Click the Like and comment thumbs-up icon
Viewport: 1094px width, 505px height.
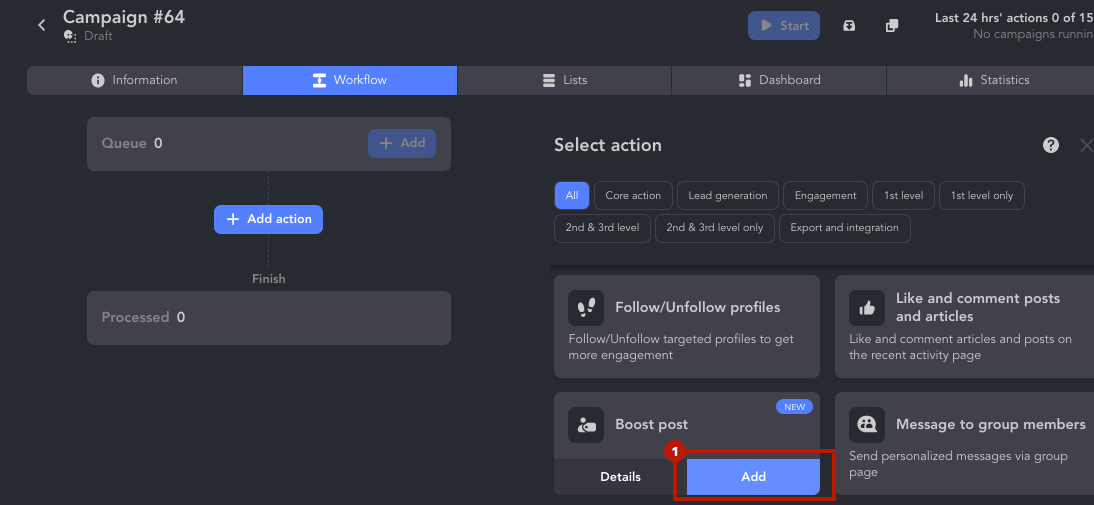coord(867,308)
